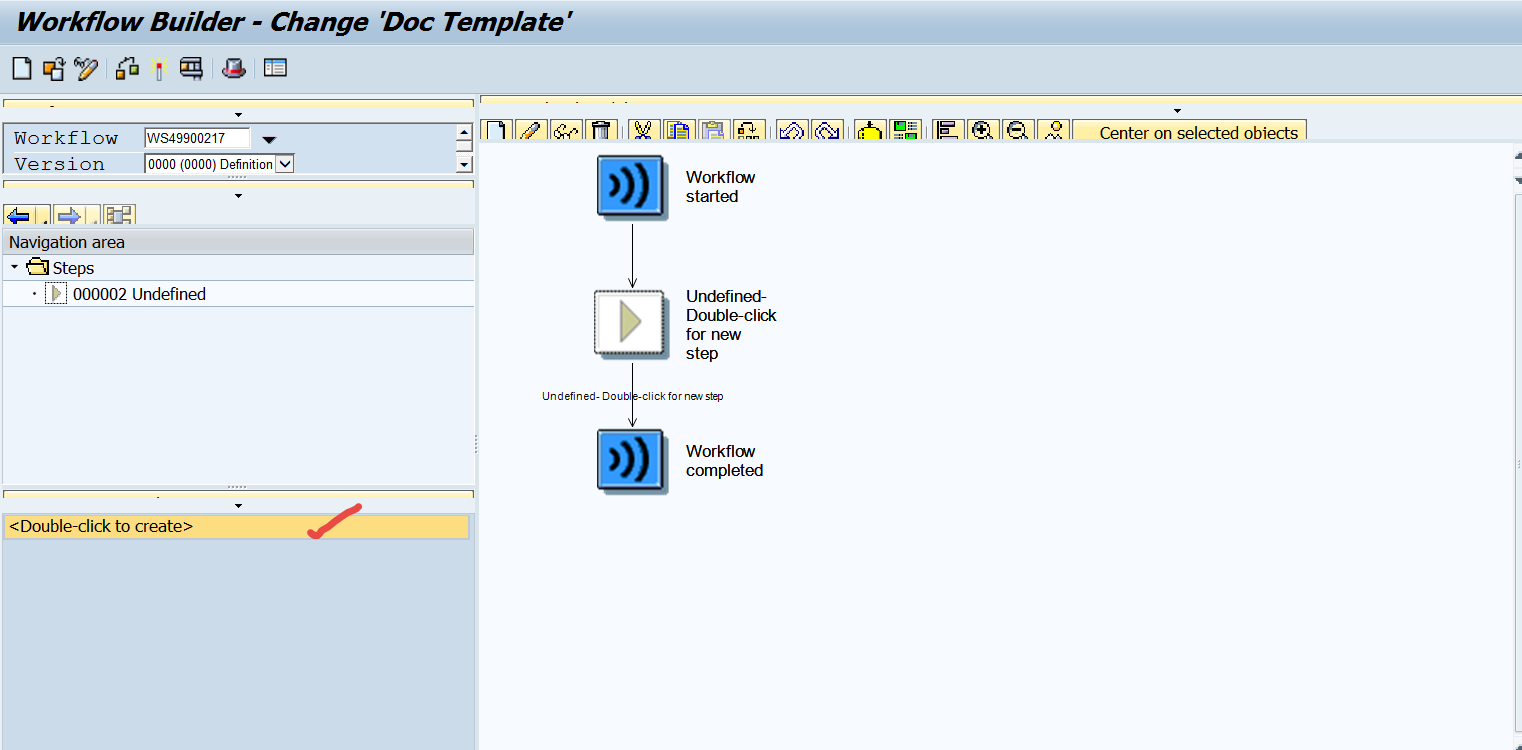
Task: Click the back navigation arrow above Navigation area
Action: click(17, 214)
